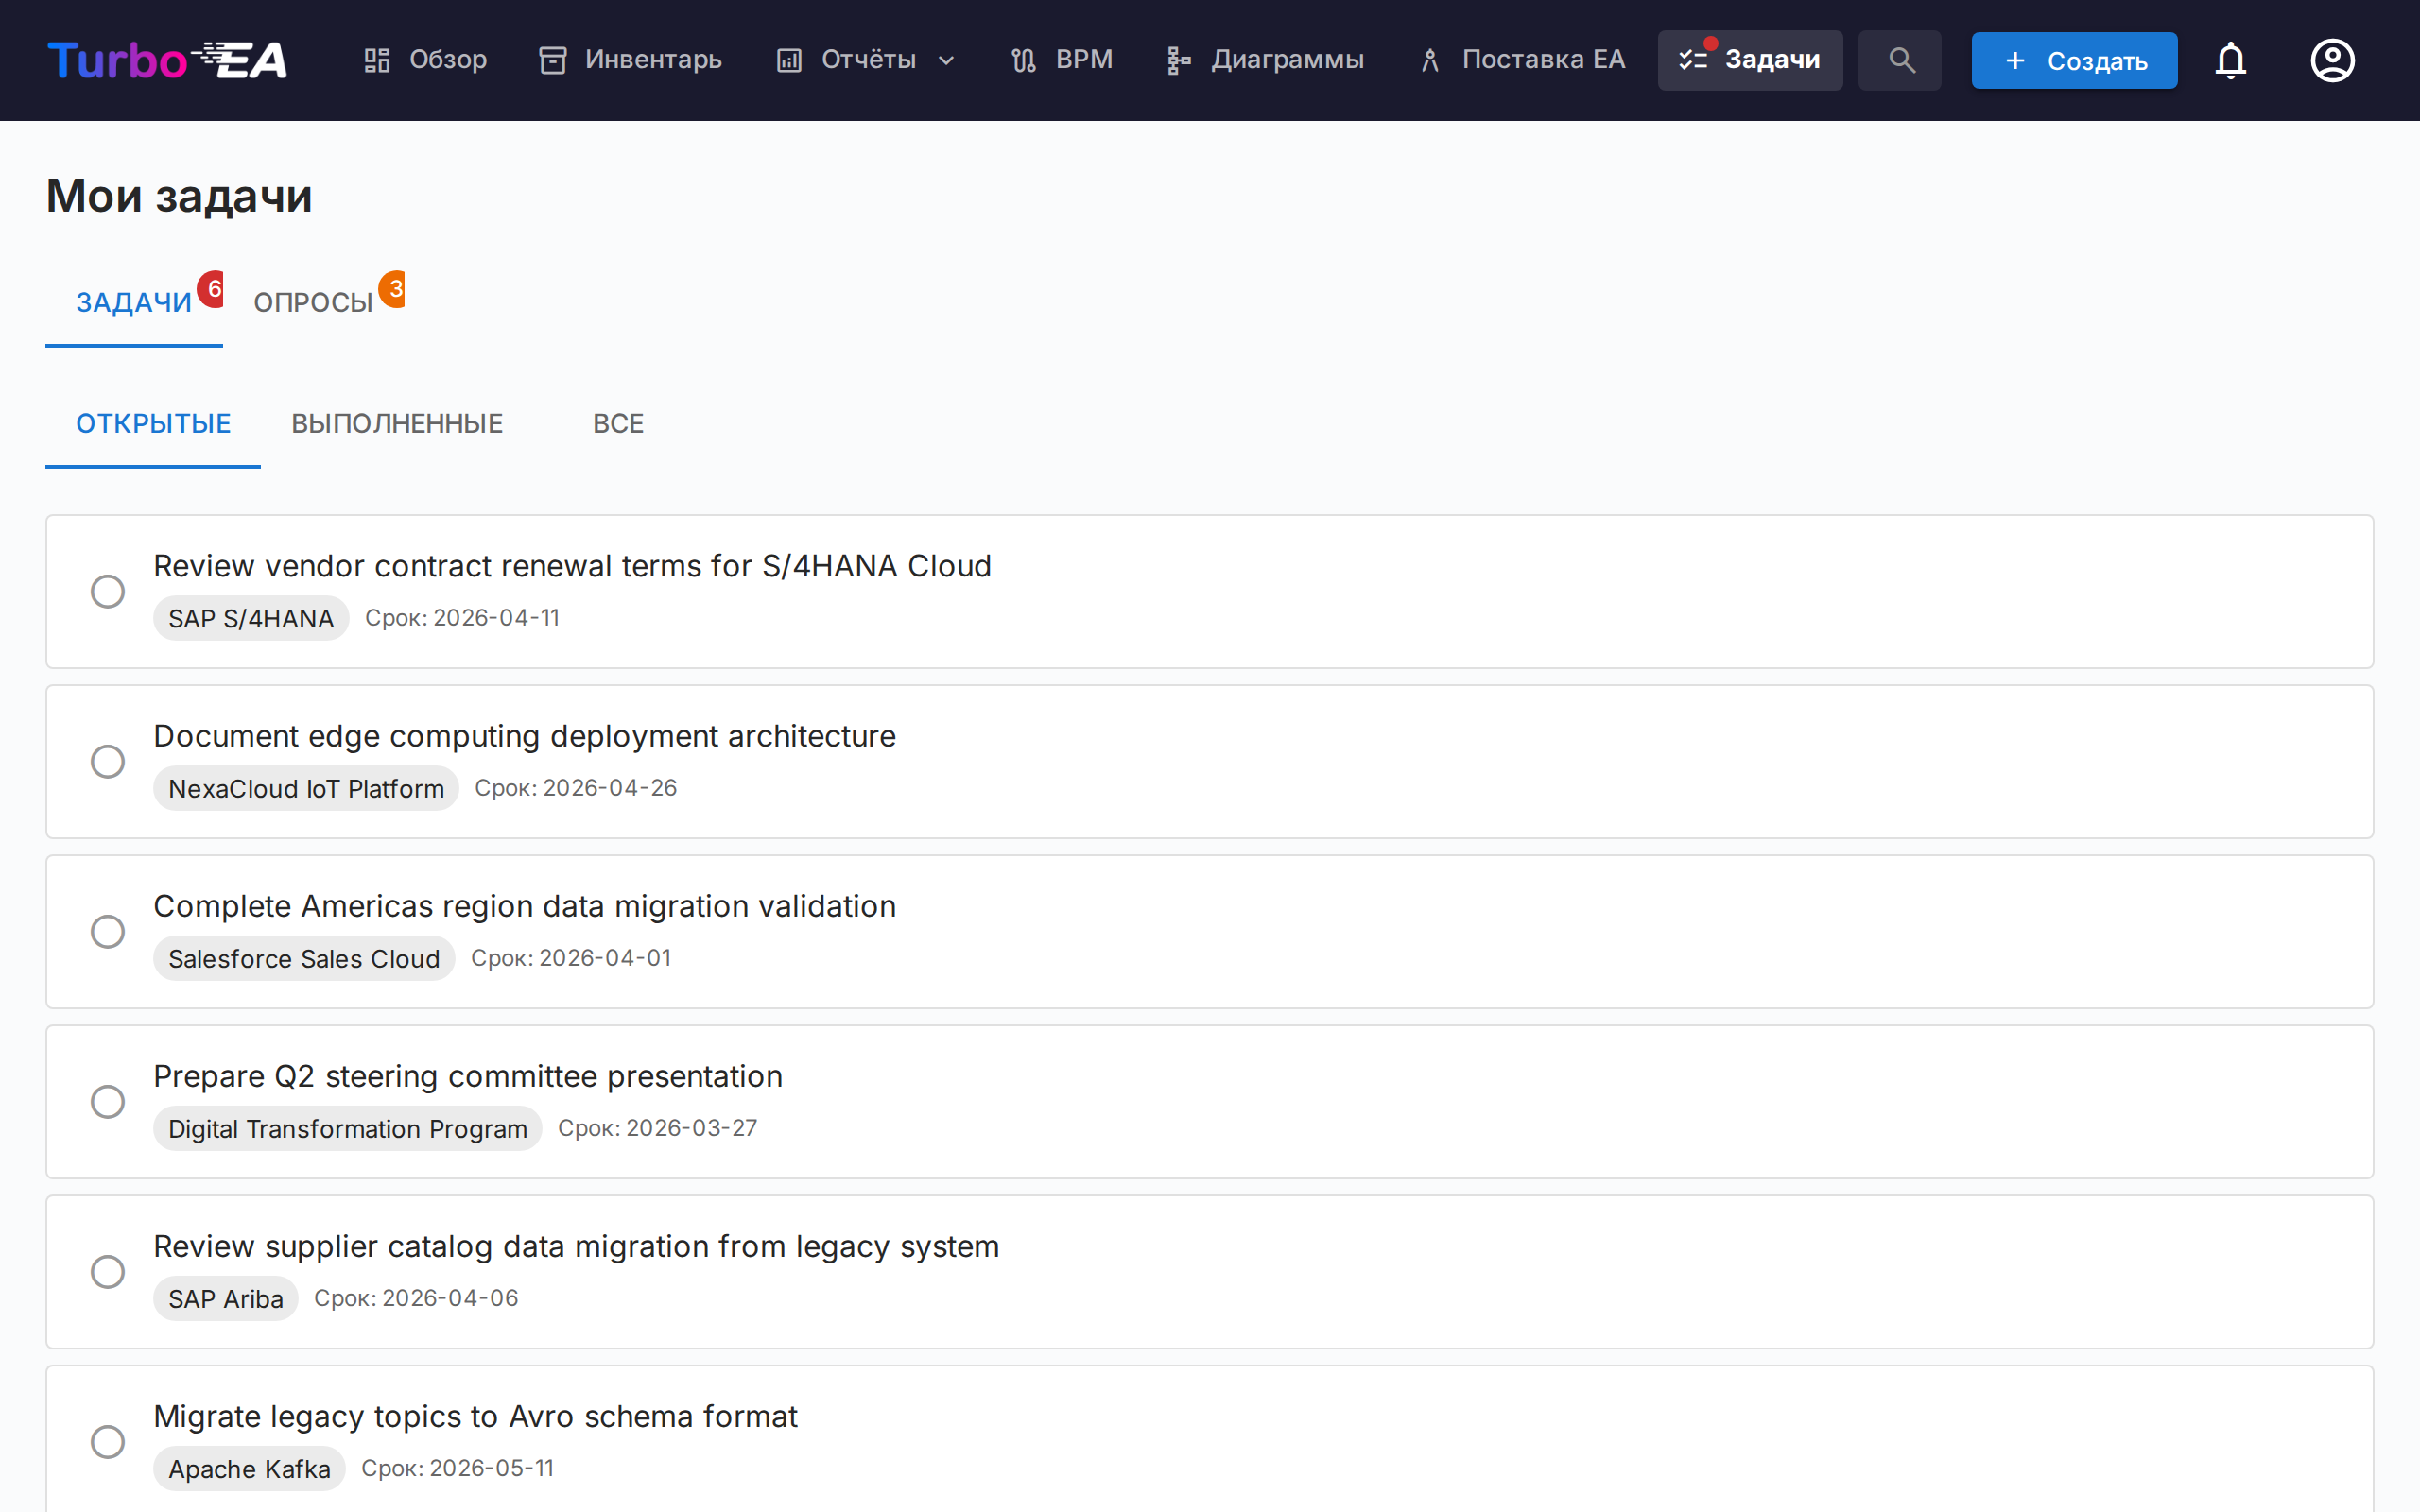
Task: Open Диаграммы diagram icon
Action: (1178, 60)
